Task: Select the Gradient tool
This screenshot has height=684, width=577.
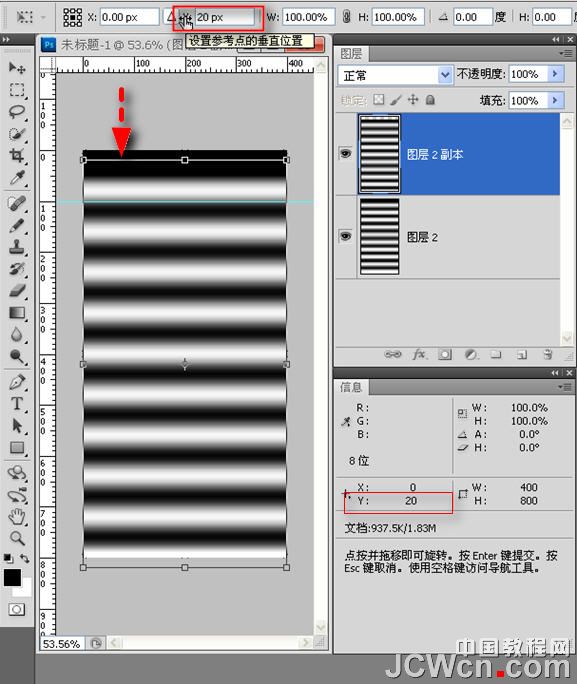Action: (17, 313)
